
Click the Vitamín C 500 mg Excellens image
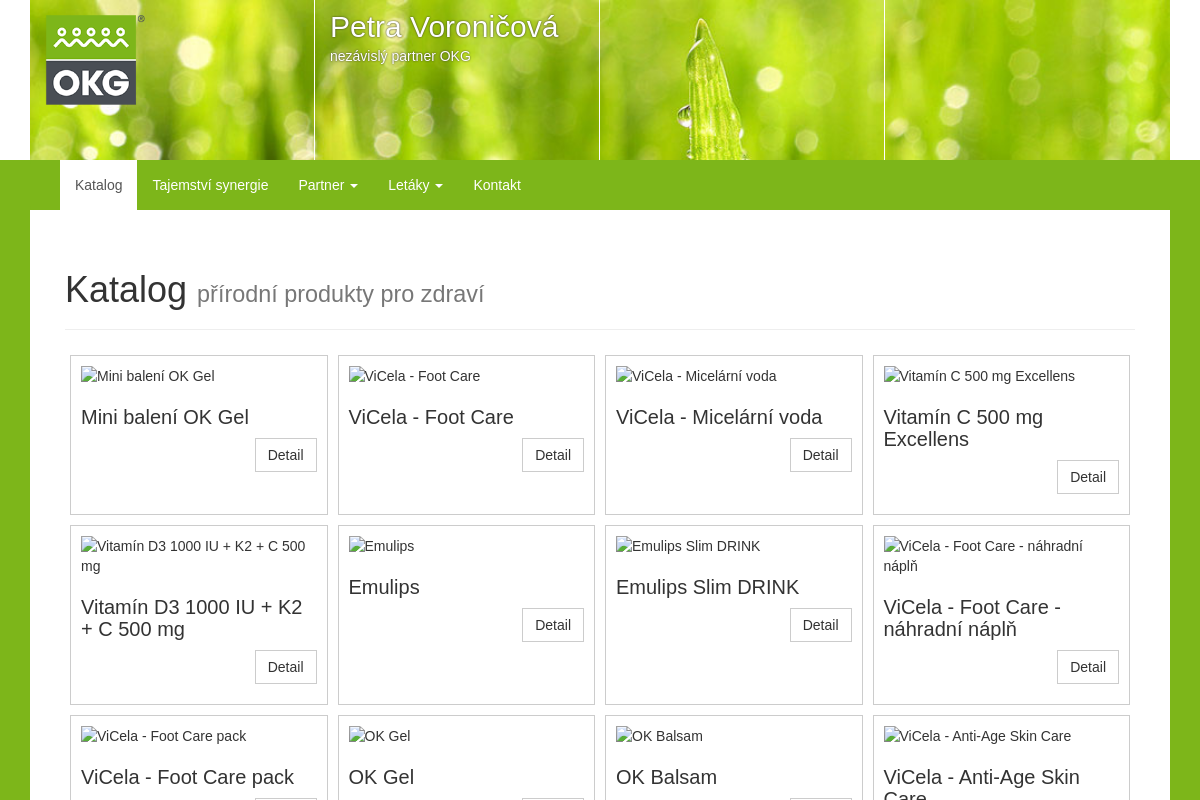click(979, 376)
